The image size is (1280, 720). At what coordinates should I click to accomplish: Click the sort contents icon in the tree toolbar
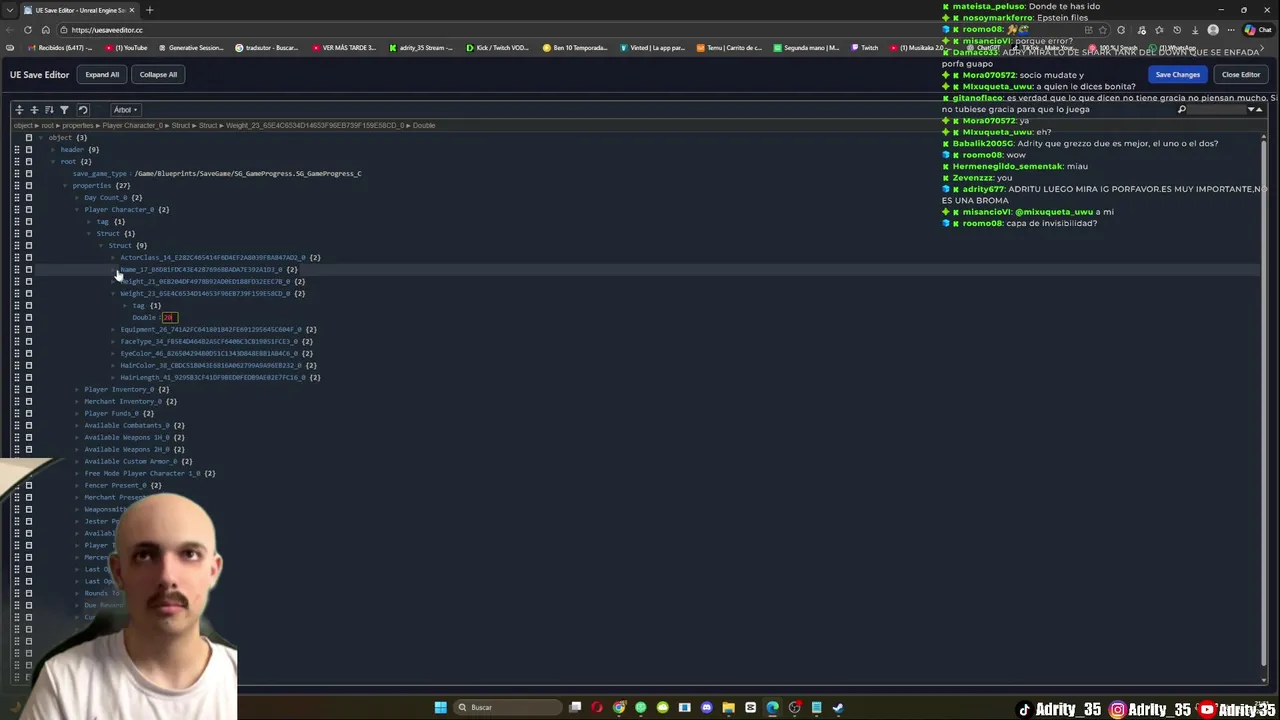(49, 110)
